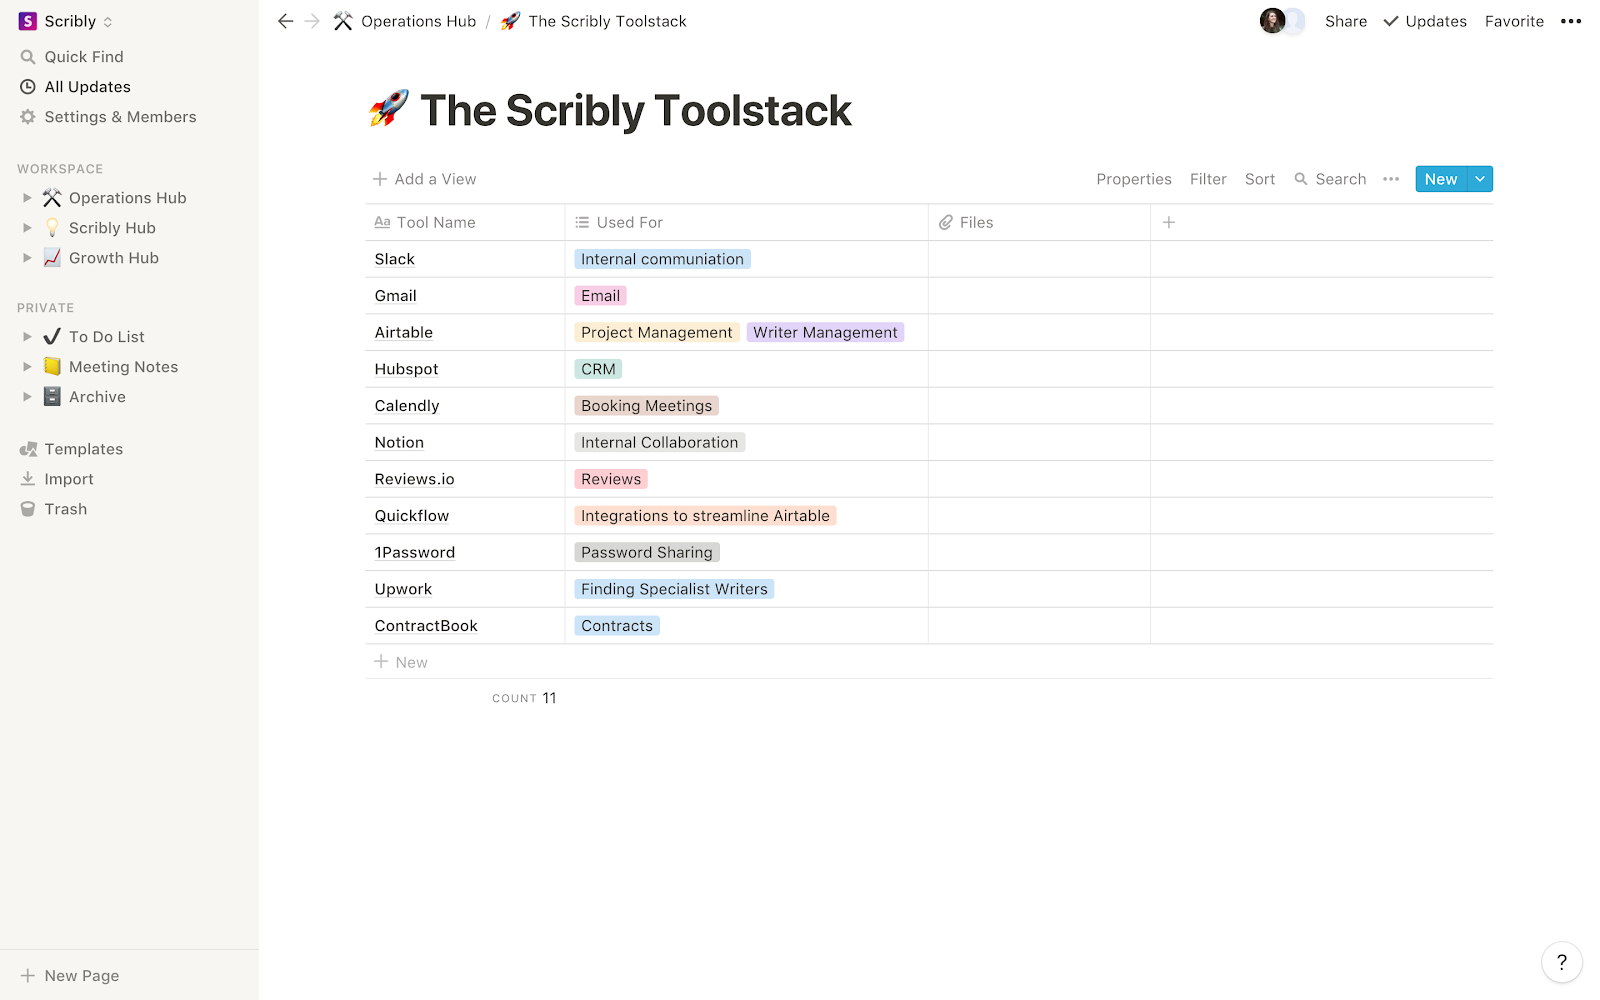The image size is (1600, 1000).
Task: Click the help question mark button
Action: [1561, 962]
